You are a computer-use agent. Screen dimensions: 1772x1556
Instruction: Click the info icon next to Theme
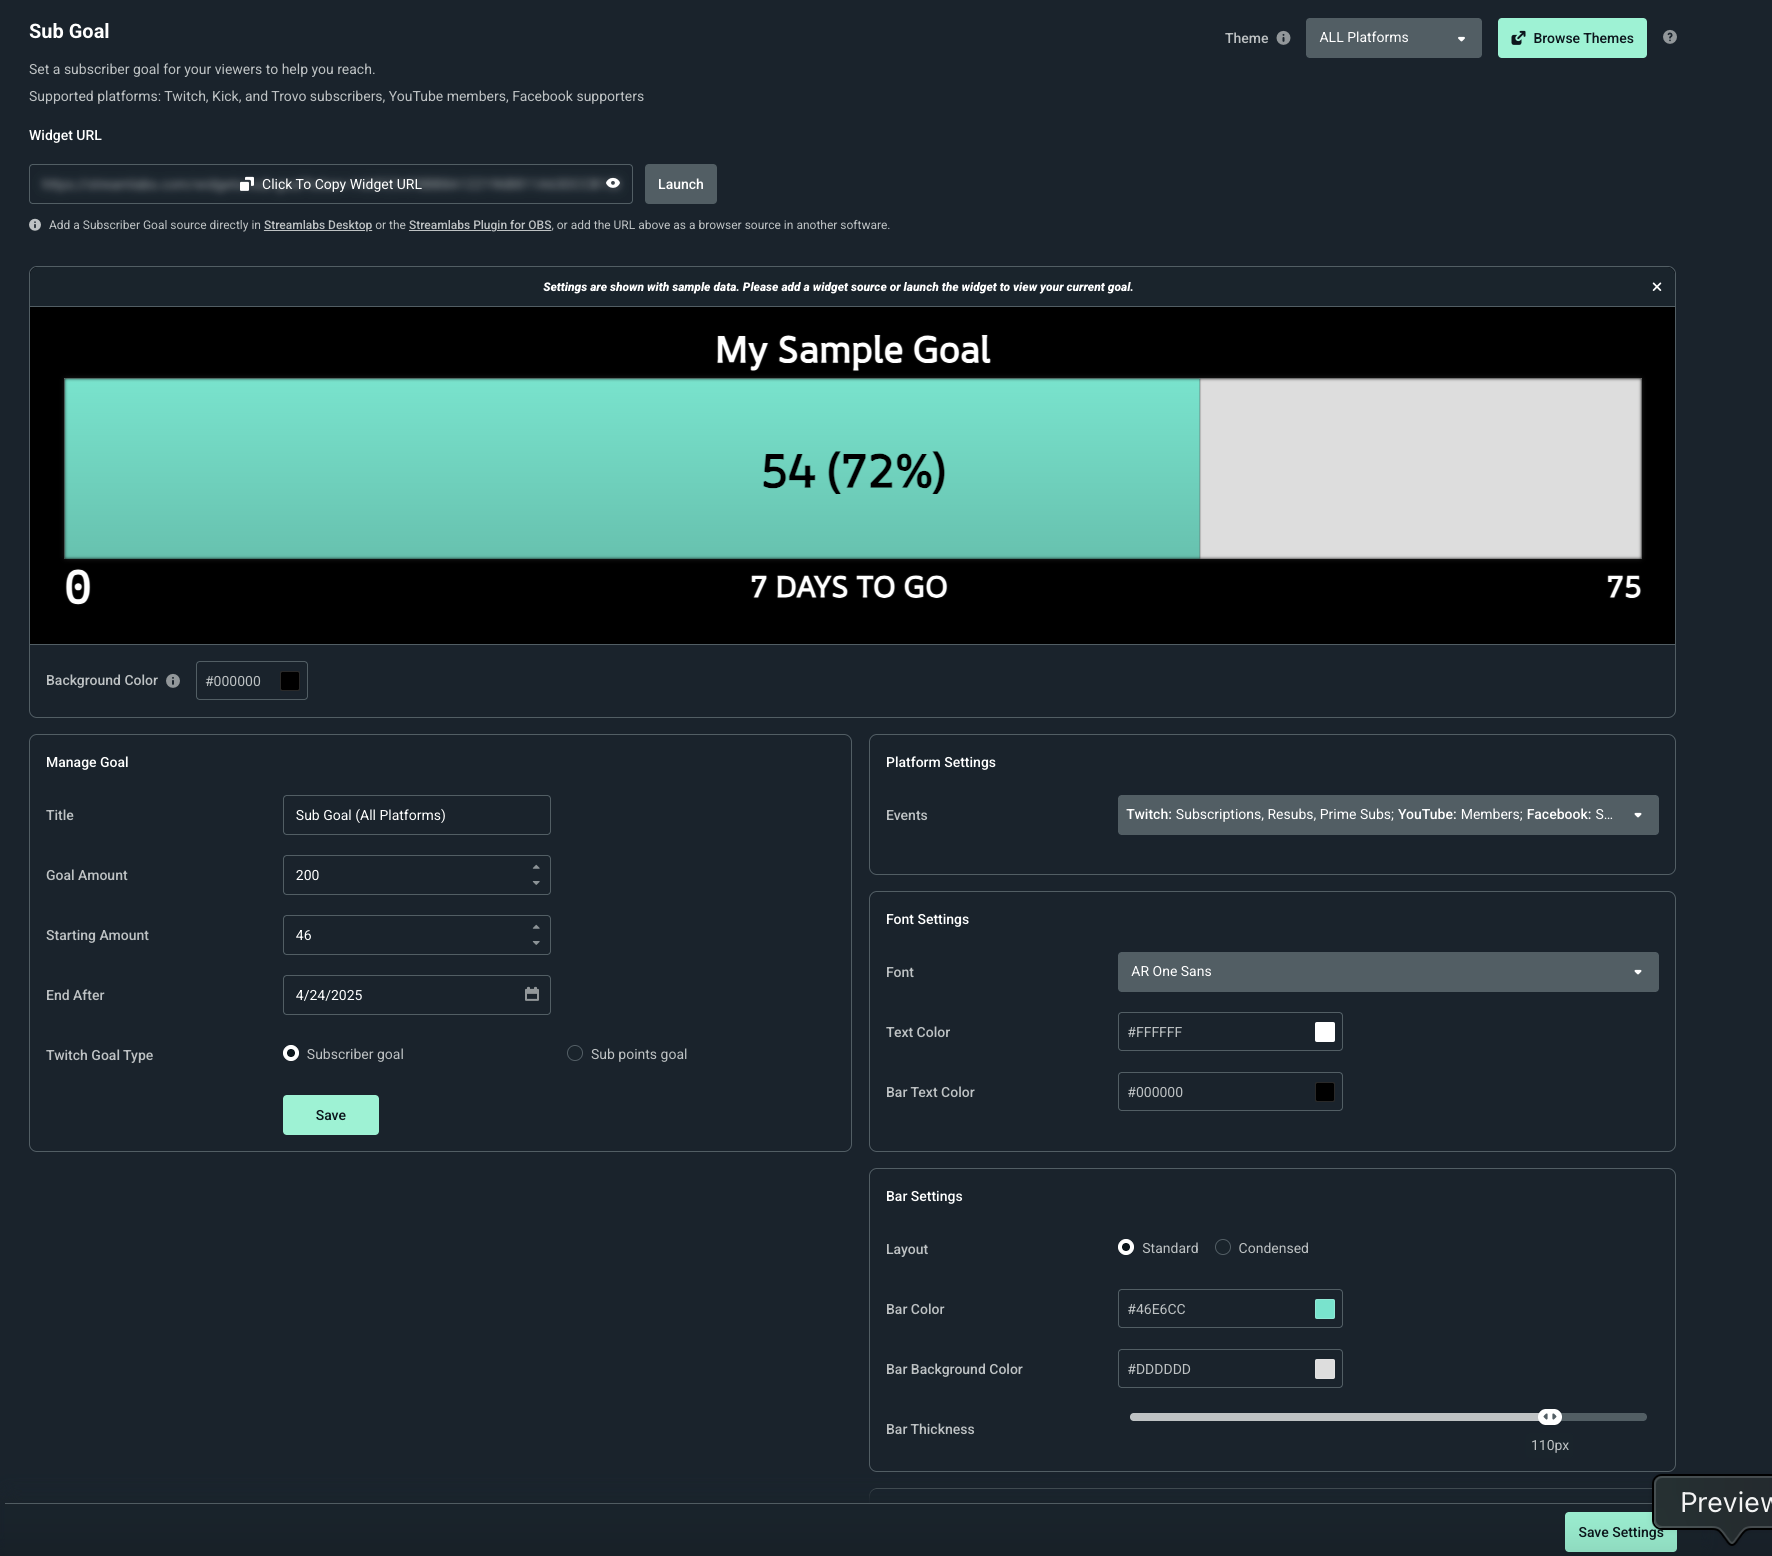pos(1284,37)
